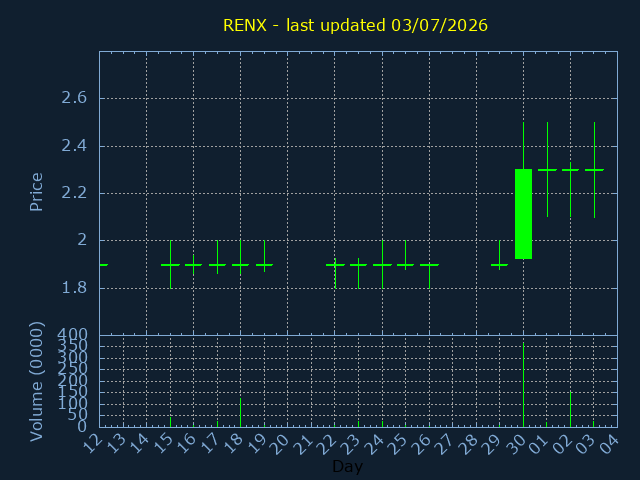Viewport: 640px width, 480px height.
Task: Click the day 01 price candlestick
Action: tap(547, 169)
